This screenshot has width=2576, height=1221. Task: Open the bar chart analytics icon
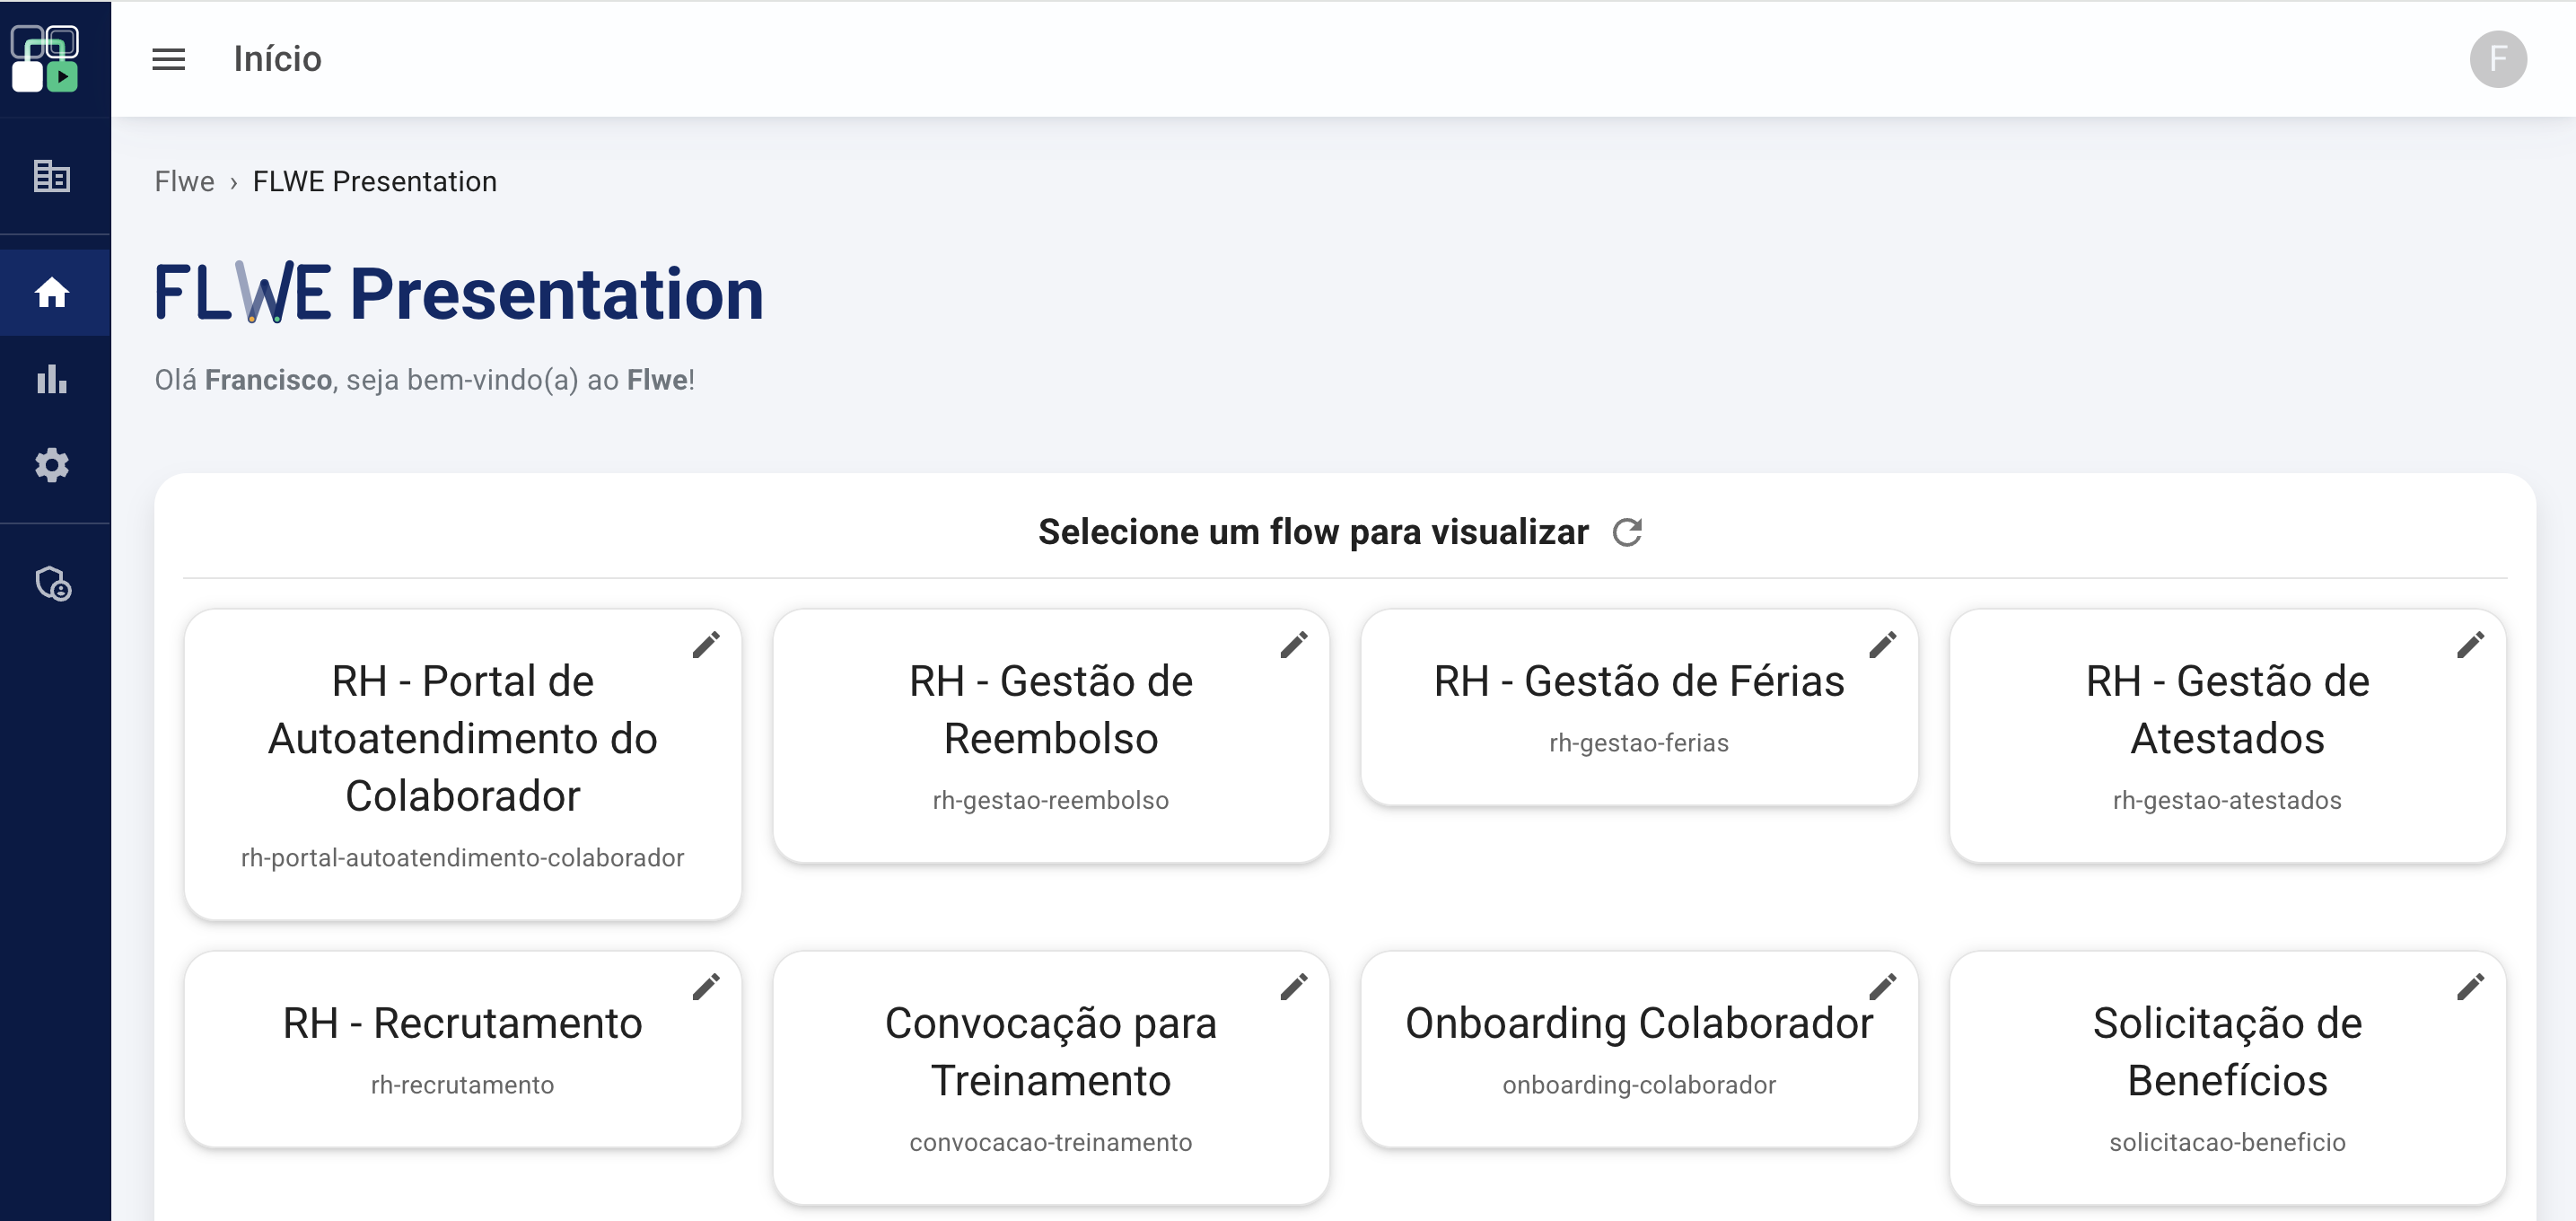pos(52,379)
